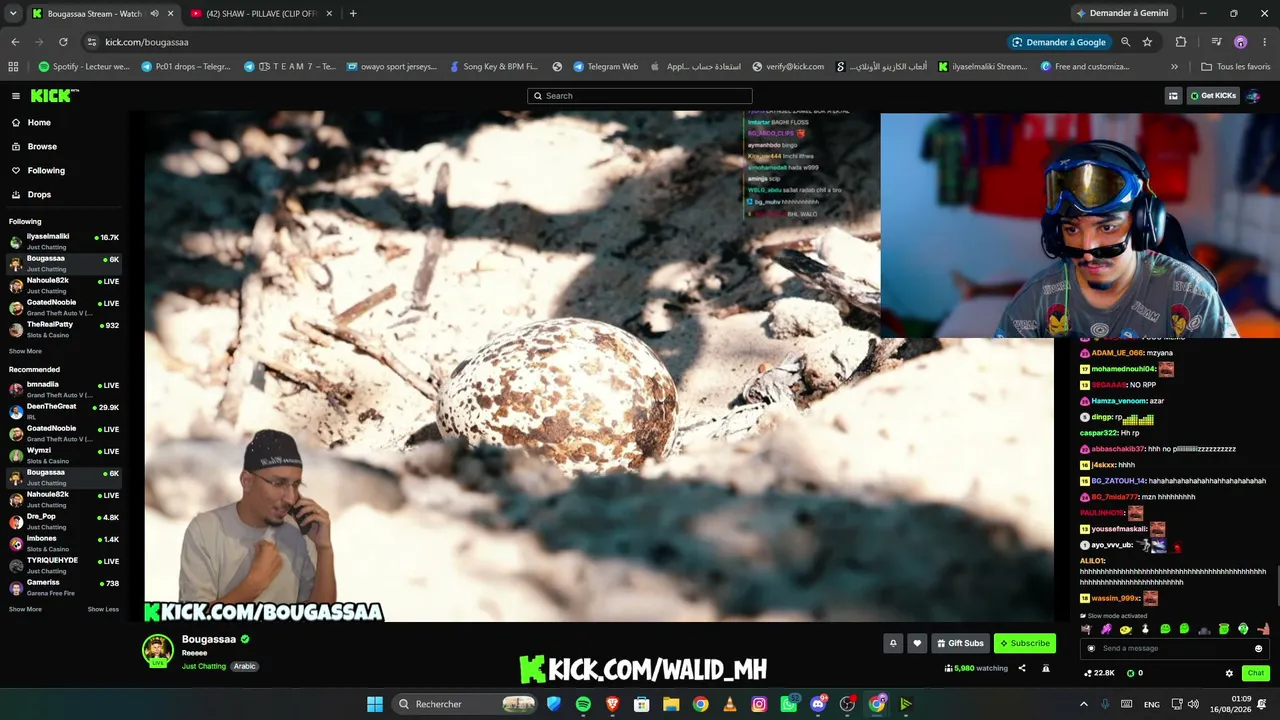Toggle the chat panel layout icon
This screenshot has width=1280, height=720.
[1173, 96]
